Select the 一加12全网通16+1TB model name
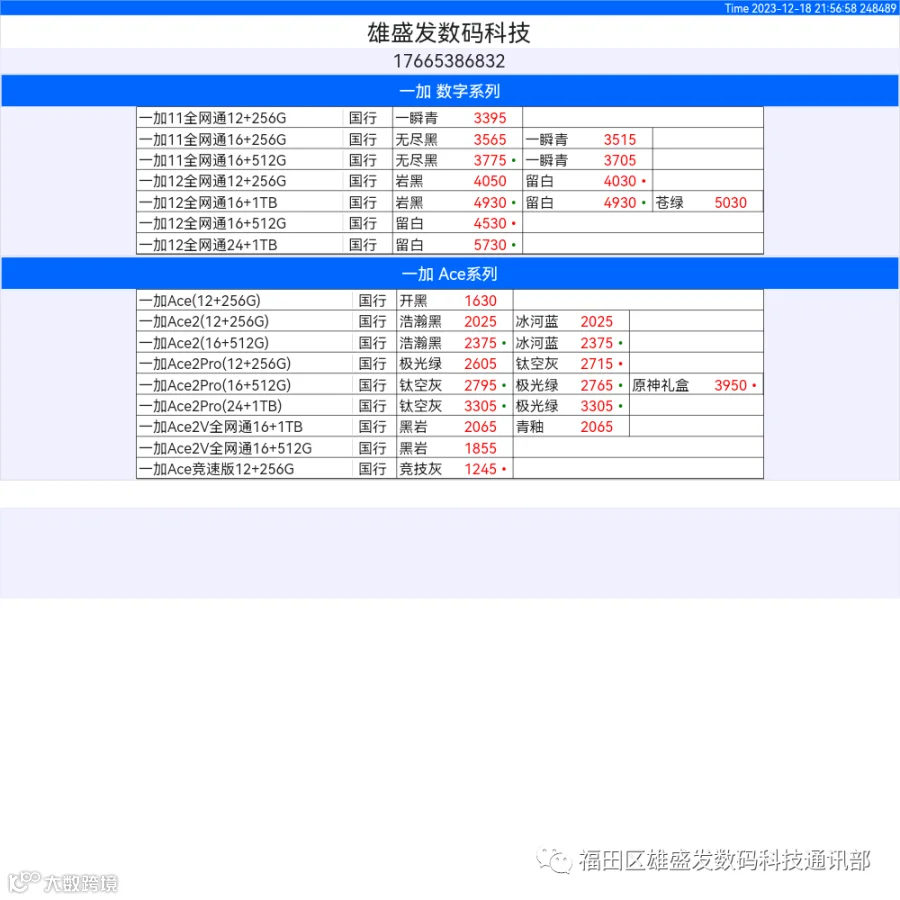Image resolution: width=900 pixels, height=900 pixels. 208,203
